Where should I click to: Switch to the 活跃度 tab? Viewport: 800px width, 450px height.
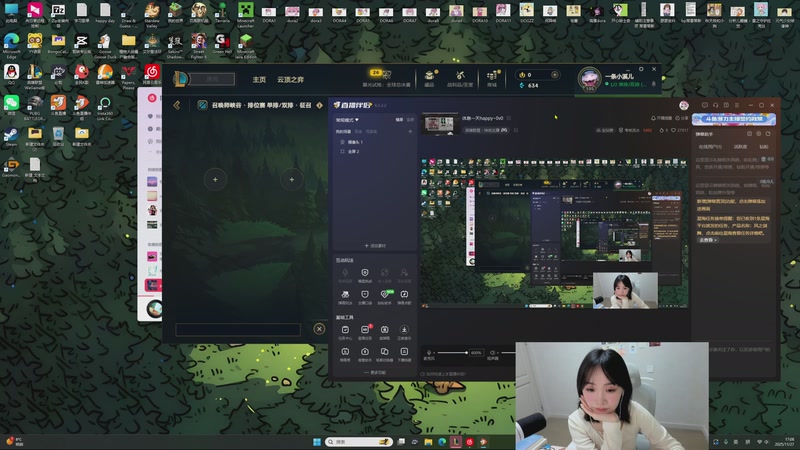(x=740, y=147)
